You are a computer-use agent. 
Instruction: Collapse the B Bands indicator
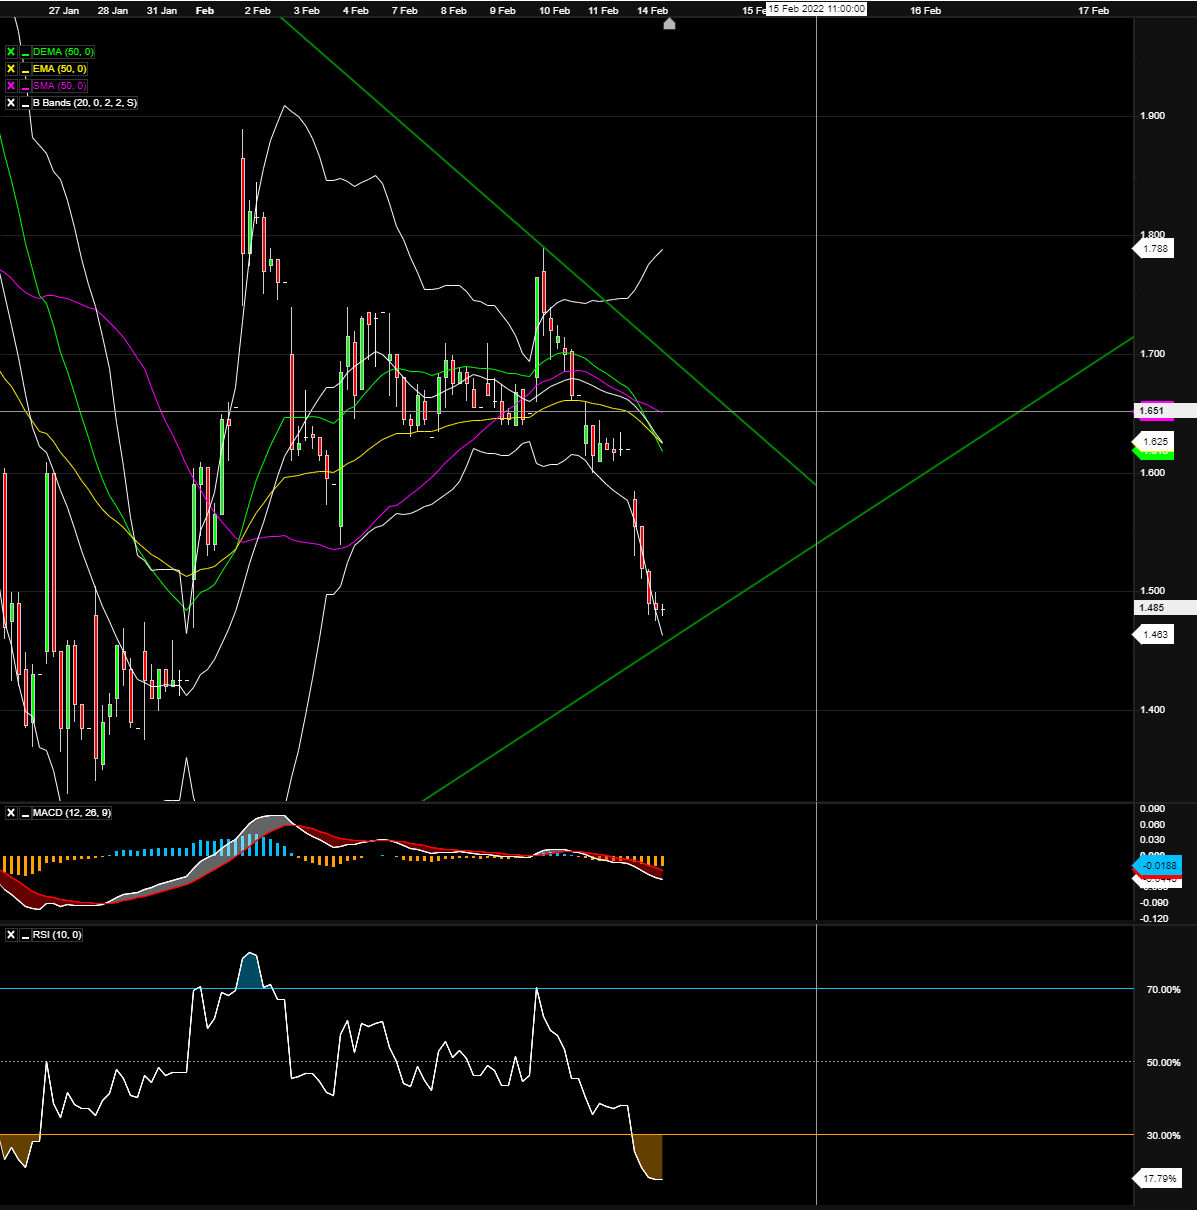[25, 103]
